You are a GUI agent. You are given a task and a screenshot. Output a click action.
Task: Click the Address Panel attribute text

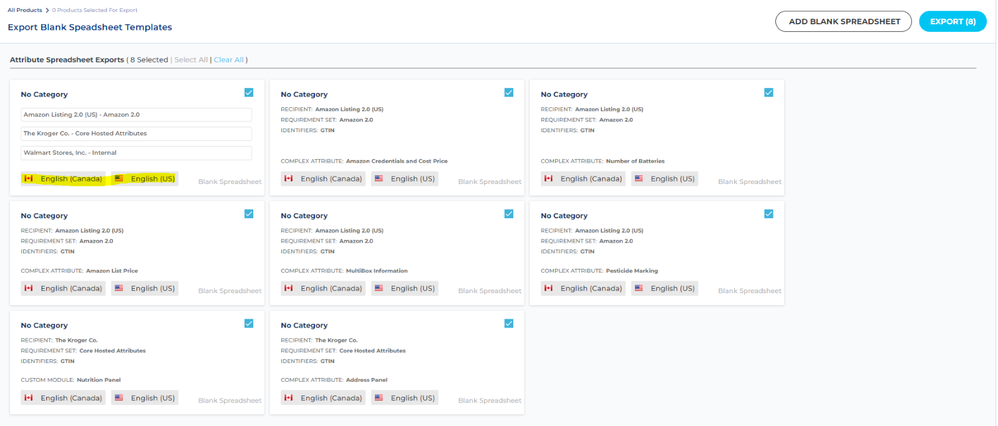tap(367, 380)
